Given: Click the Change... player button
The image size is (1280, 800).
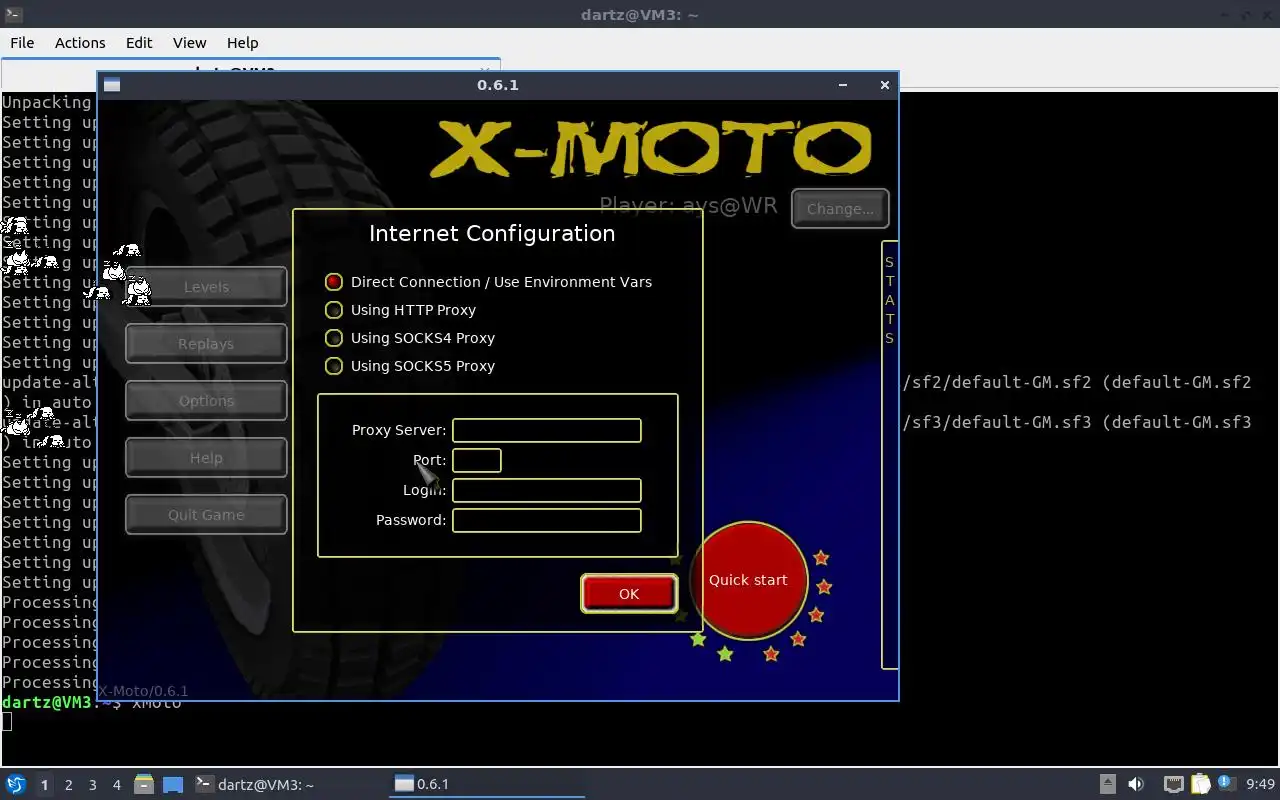Looking at the screenshot, I should pos(840,209).
